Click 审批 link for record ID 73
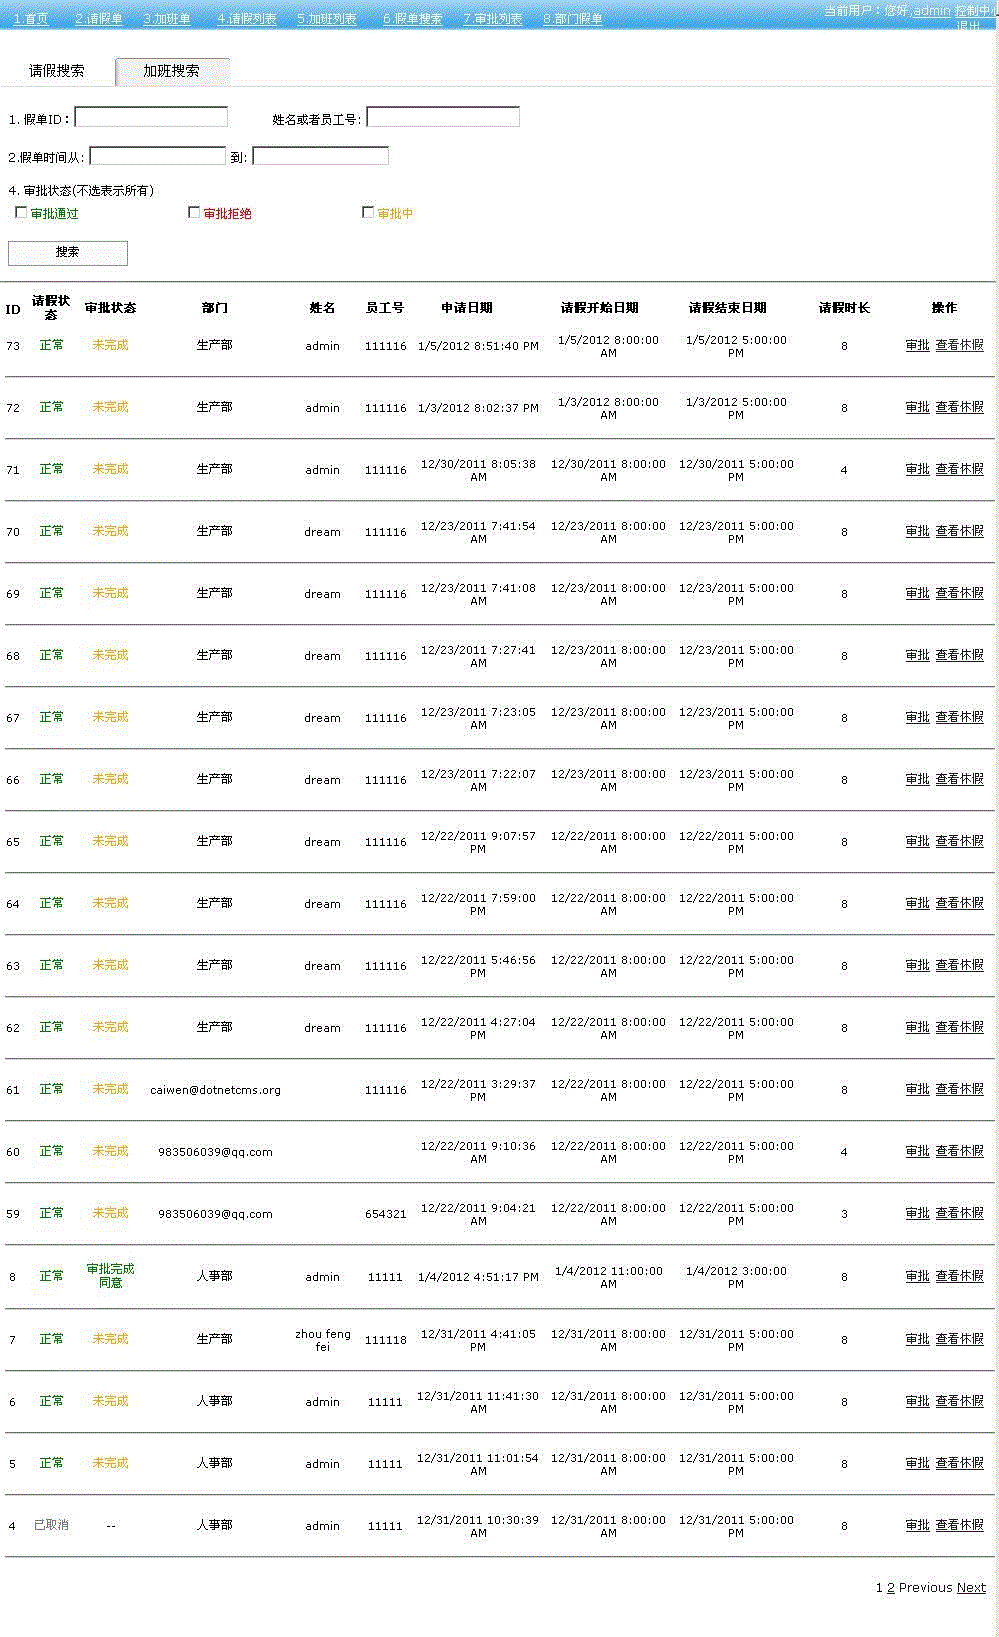Viewport: 999px width, 1637px height. tap(917, 345)
